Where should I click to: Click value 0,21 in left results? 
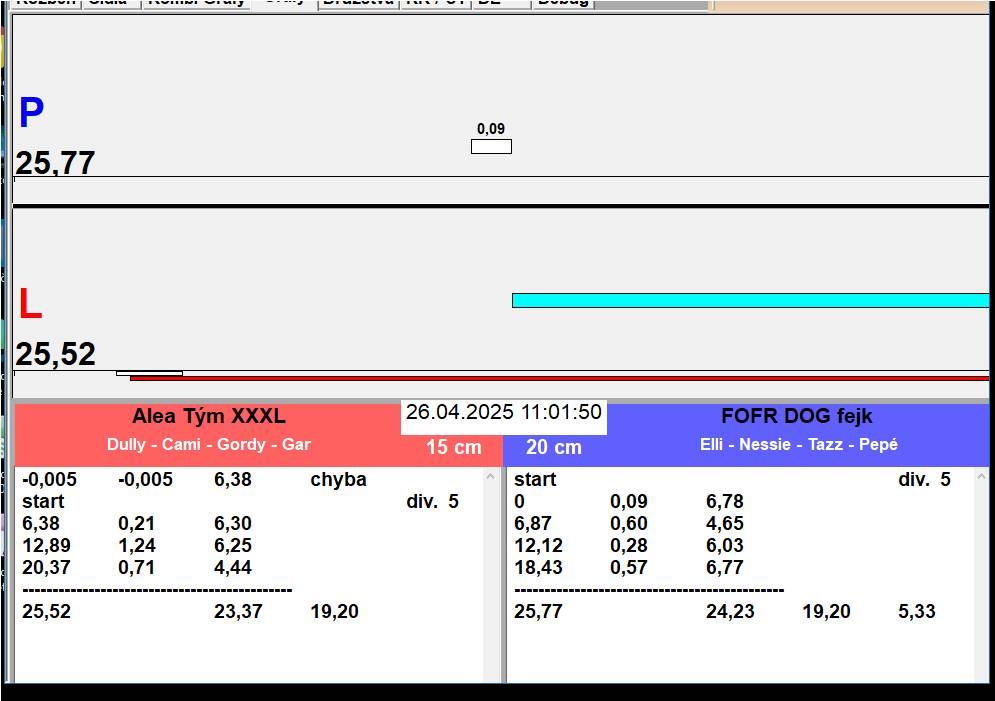pyautogui.click(x=136, y=523)
